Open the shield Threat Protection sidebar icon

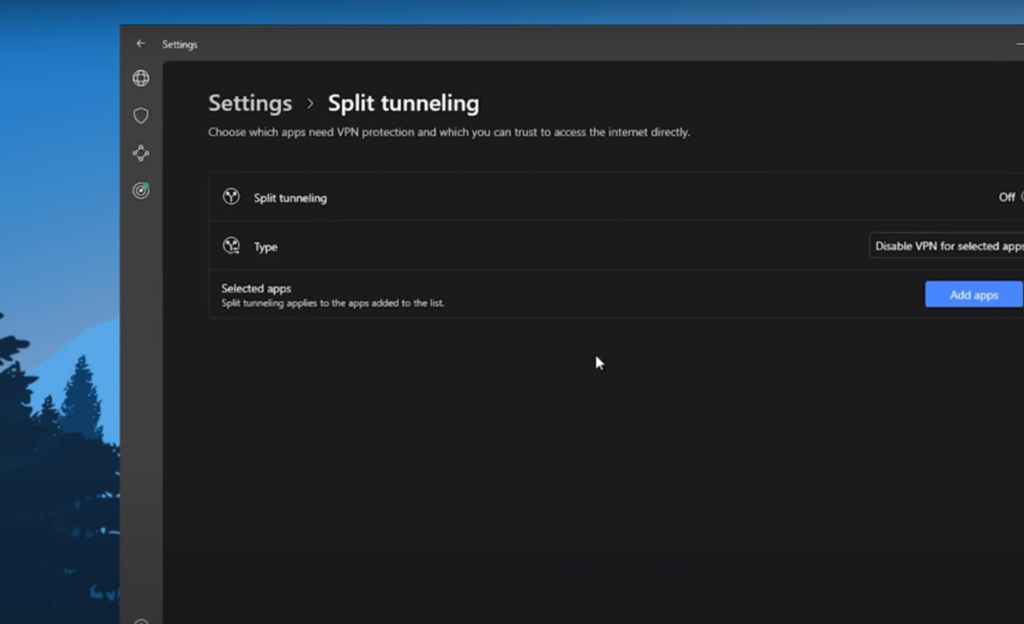pos(141,116)
